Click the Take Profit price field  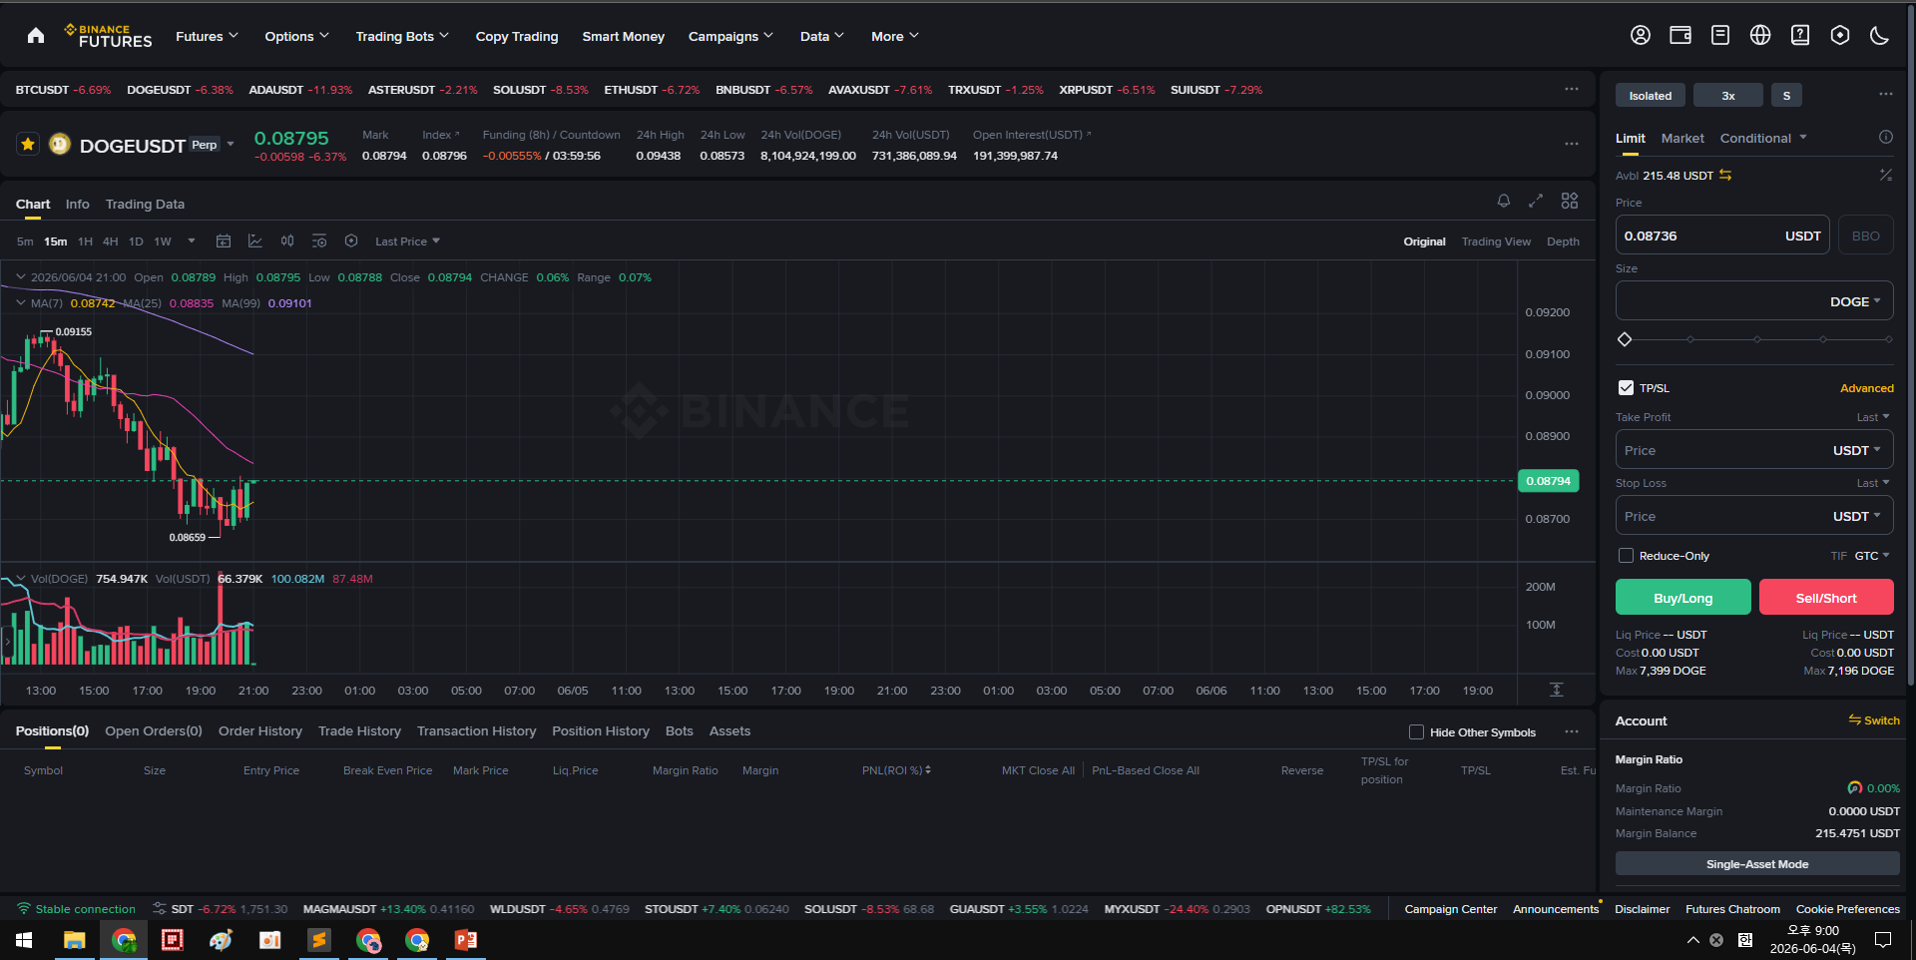point(1754,451)
